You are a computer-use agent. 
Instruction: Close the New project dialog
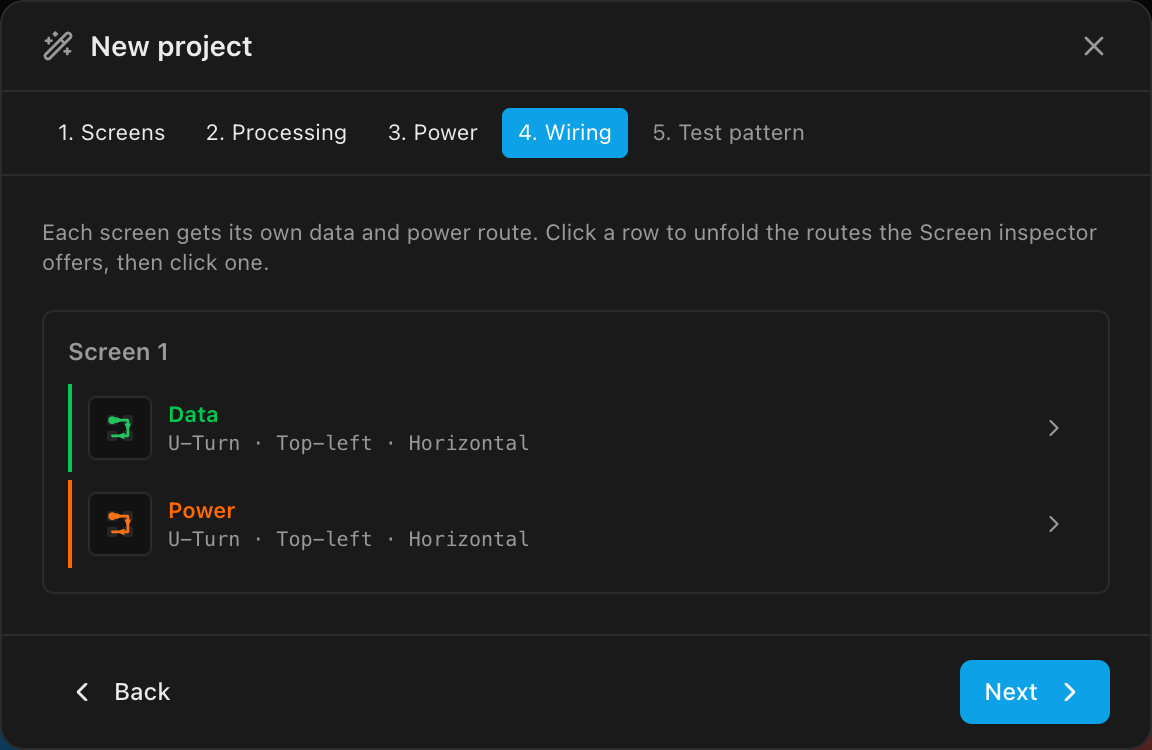click(1093, 46)
